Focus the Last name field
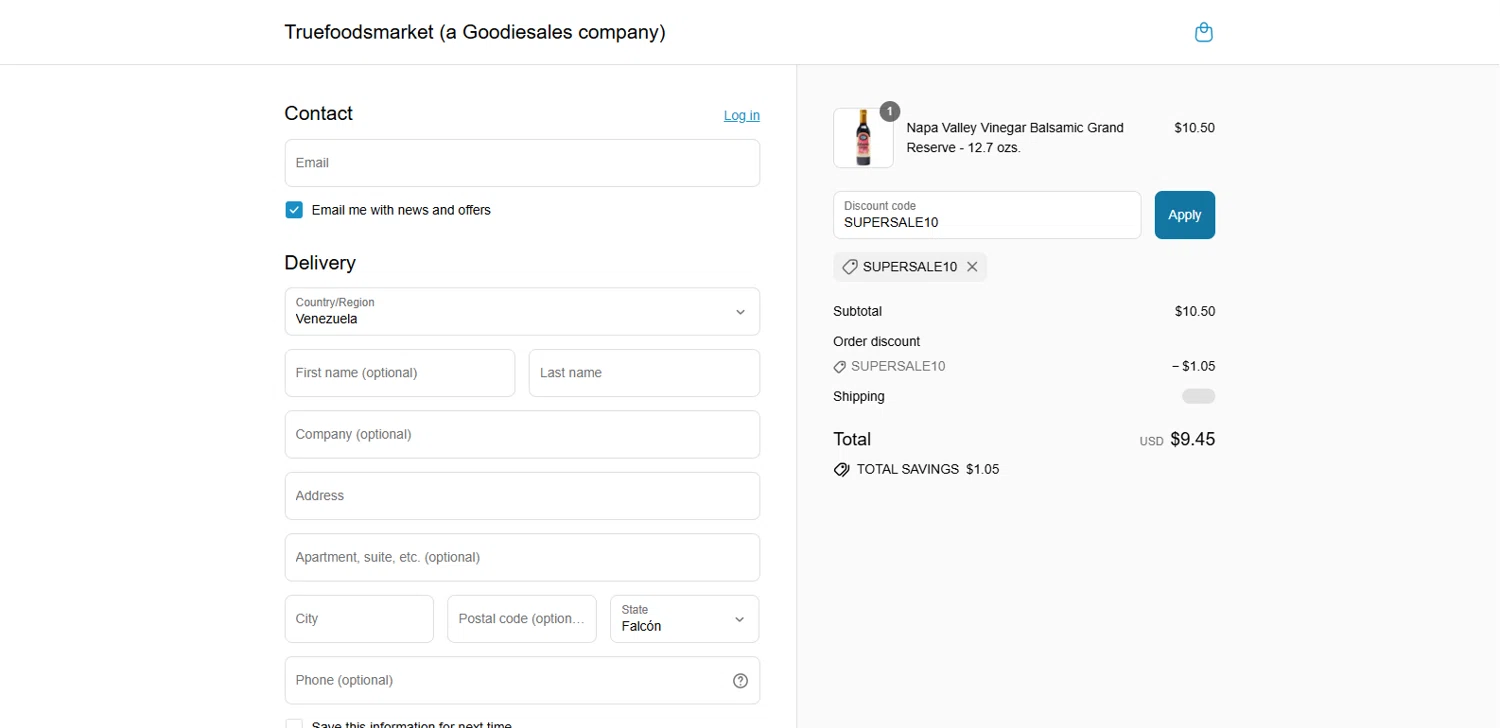 coord(644,373)
